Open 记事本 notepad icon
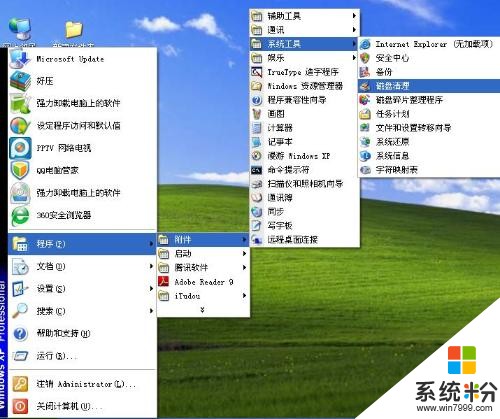This screenshot has width=500, height=419. point(256,142)
